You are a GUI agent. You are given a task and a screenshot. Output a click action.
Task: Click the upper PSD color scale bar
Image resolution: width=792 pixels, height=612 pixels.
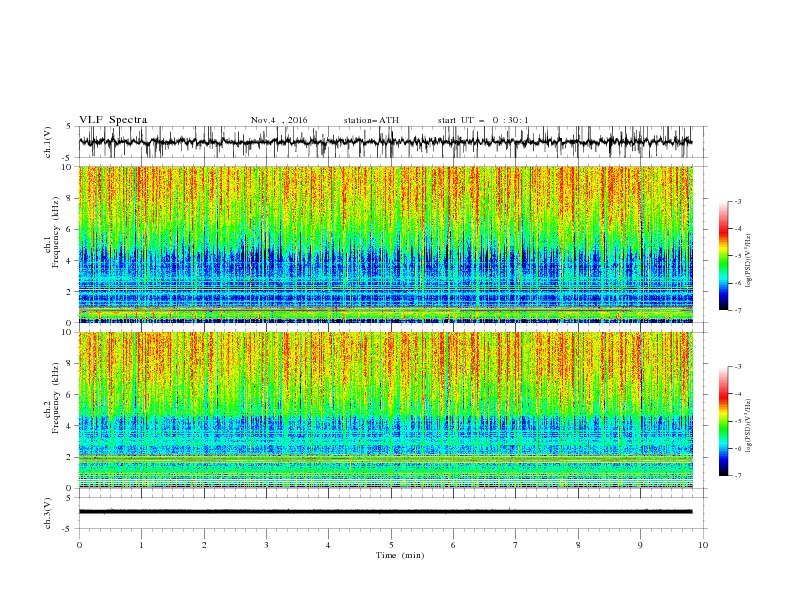coord(724,255)
